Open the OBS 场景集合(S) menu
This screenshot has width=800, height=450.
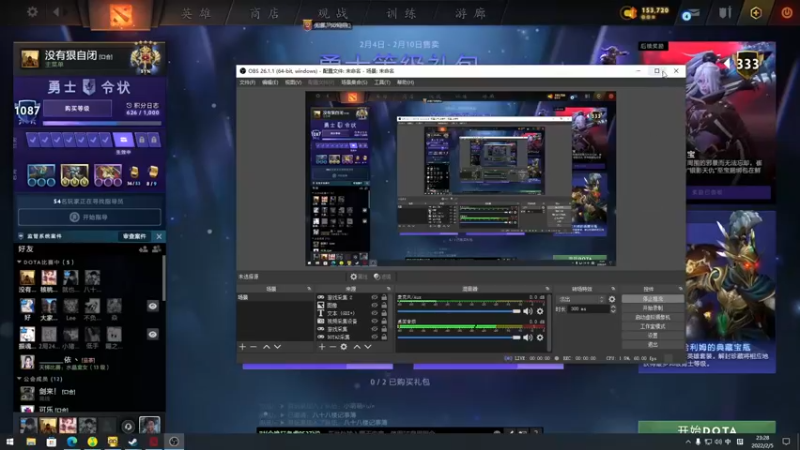pos(354,82)
